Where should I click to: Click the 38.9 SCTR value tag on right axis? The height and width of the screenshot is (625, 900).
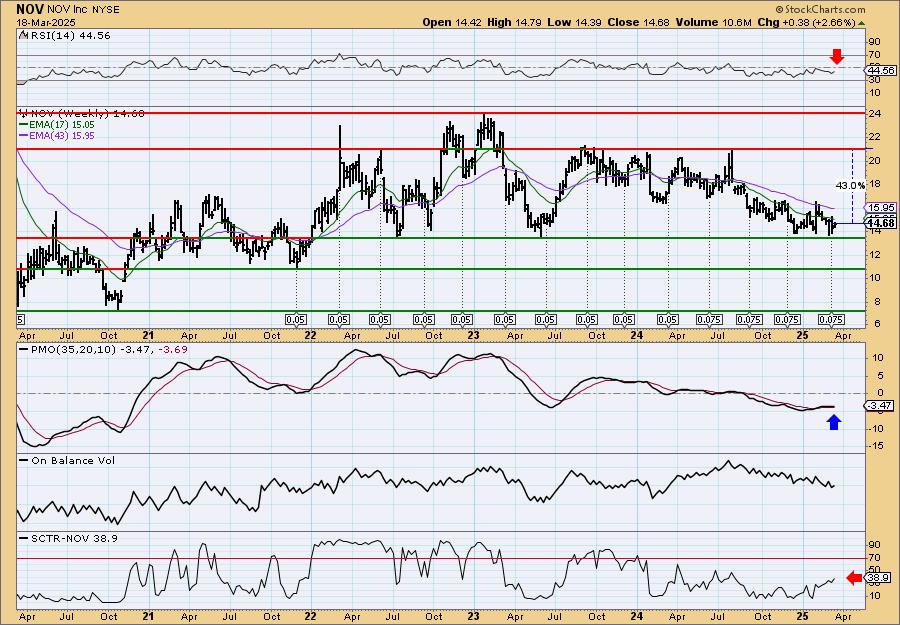click(876, 578)
